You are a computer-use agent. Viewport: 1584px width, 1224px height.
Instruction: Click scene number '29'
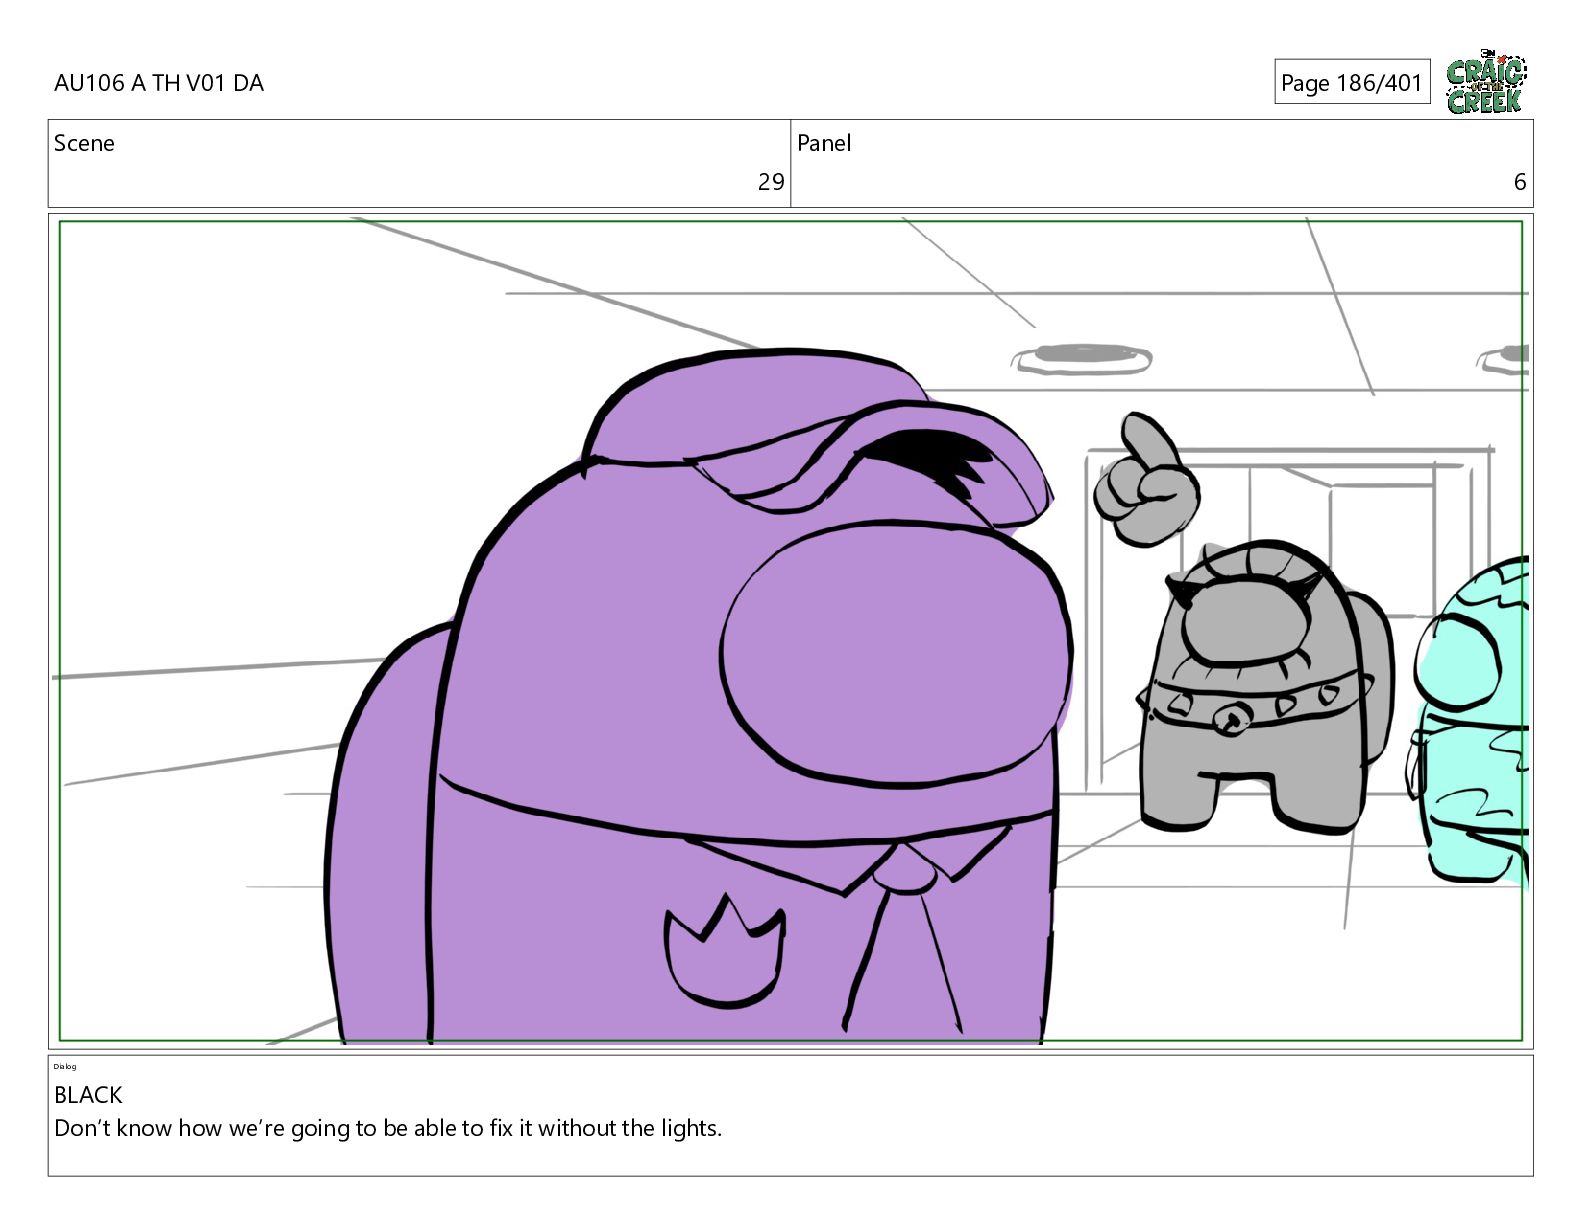click(771, 182)
